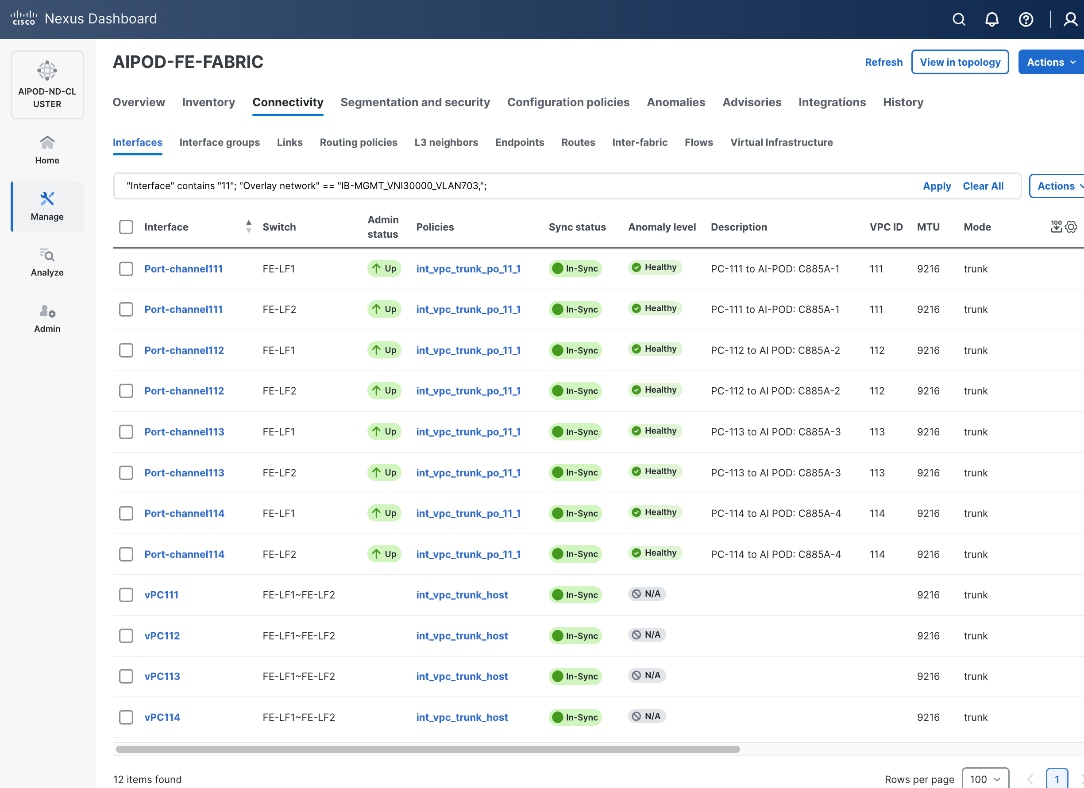Open Admin in the sidebar
This screenshot has height=788, width=1084.
pos(47,318)
